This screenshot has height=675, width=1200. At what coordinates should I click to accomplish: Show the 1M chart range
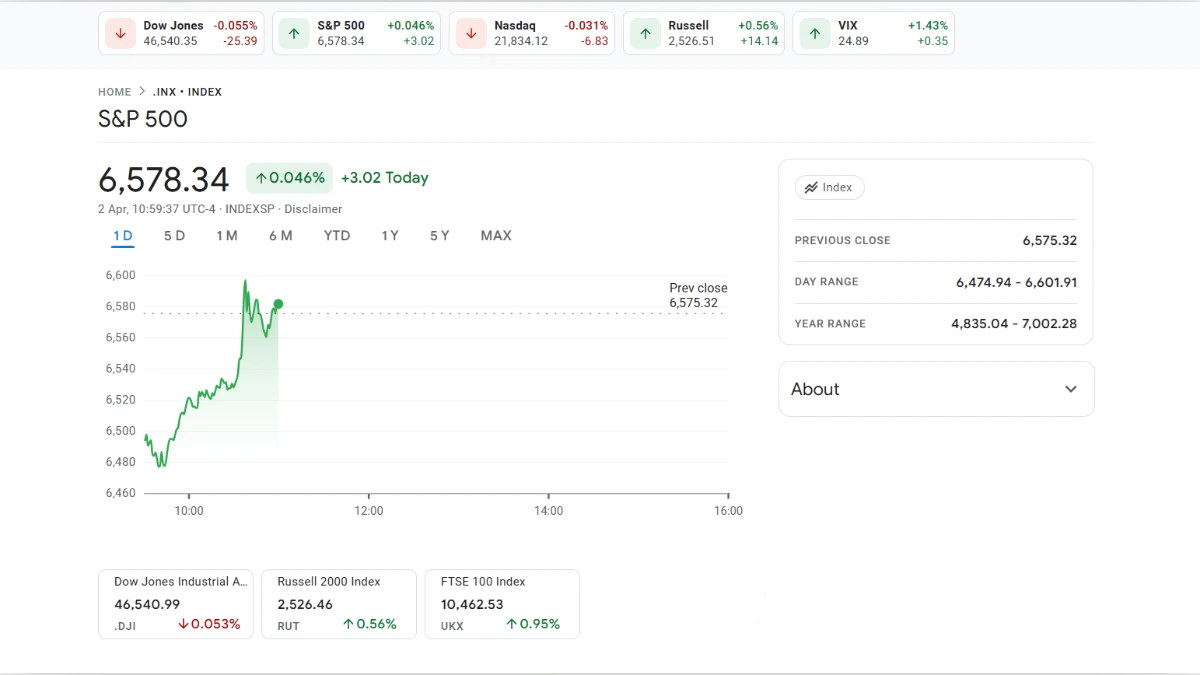click(x=227, y=236)
